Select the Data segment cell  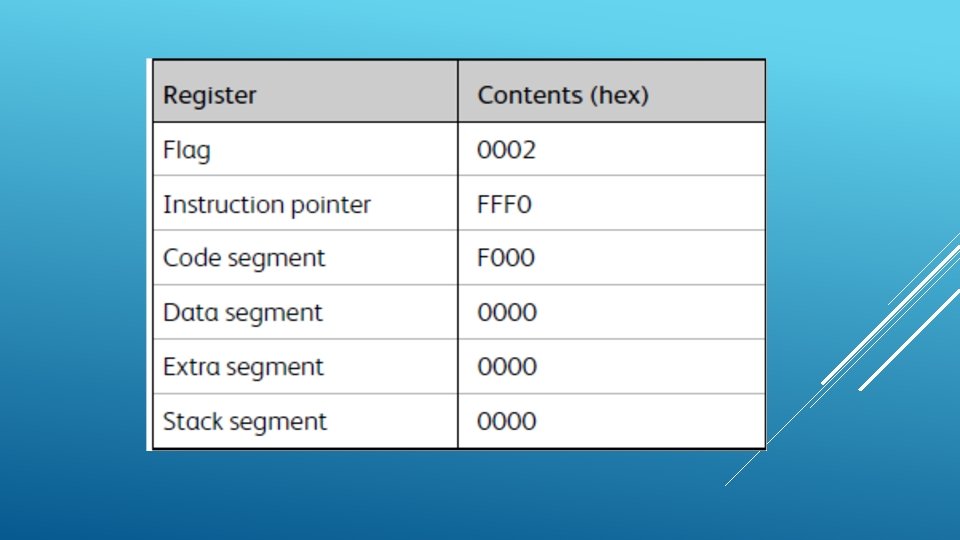coord(305,312)
